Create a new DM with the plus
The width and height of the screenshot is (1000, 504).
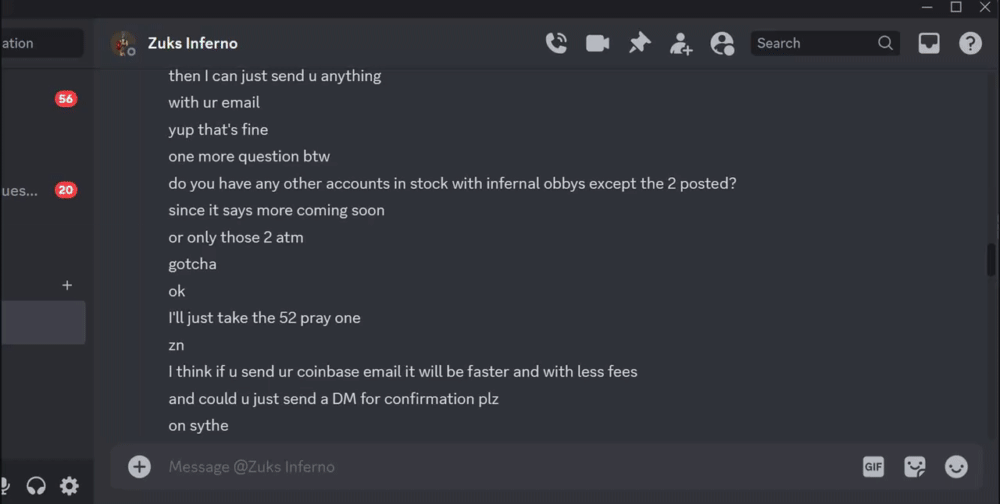[67, 285]
